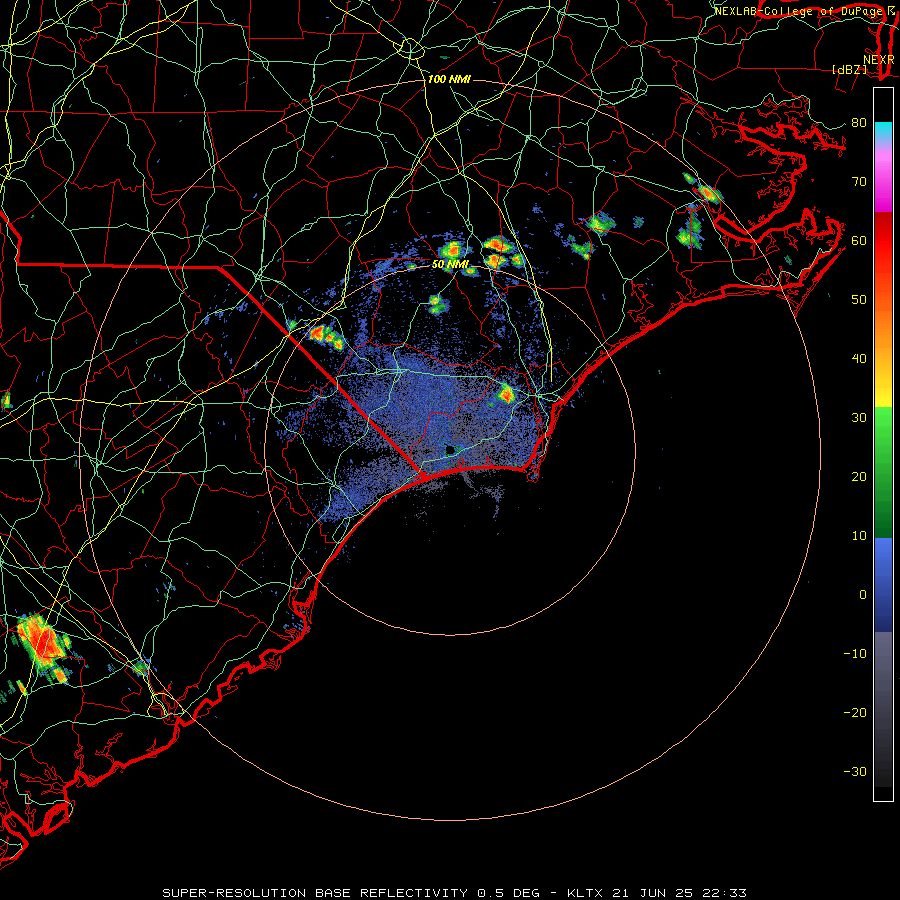Click the 0 value on dBZ scale
This screenshot has height=900, width=900.
(863, 595)
